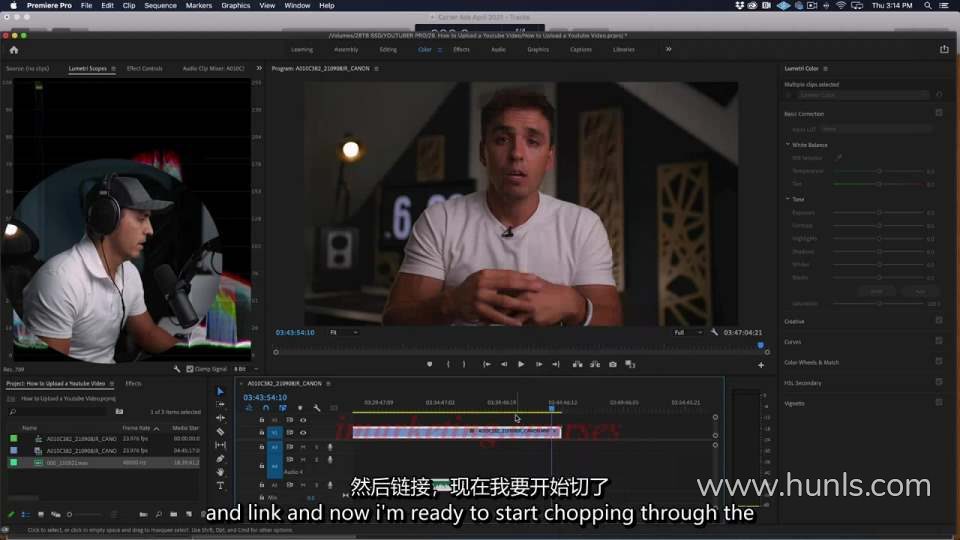Open the Markers menu

coord(199,6)
